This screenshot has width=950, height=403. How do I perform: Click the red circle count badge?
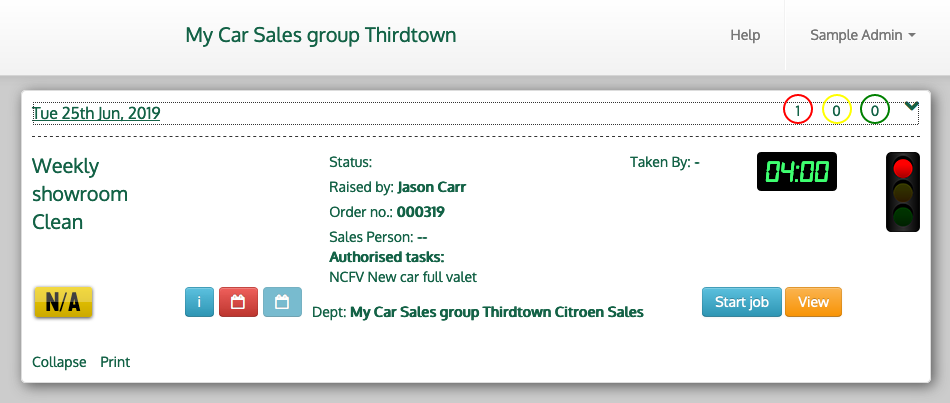tap(797, 110)
